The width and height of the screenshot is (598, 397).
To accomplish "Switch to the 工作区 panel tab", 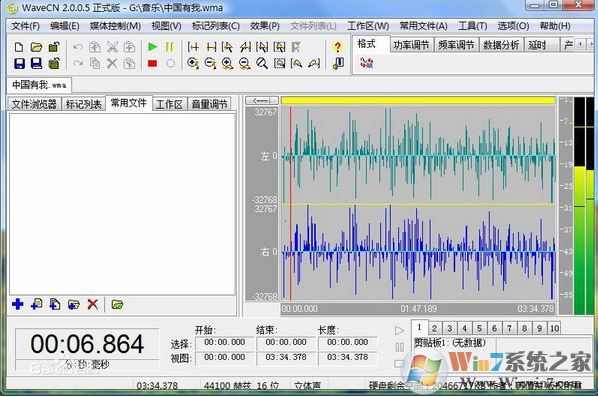I will [x=170, y=104].
